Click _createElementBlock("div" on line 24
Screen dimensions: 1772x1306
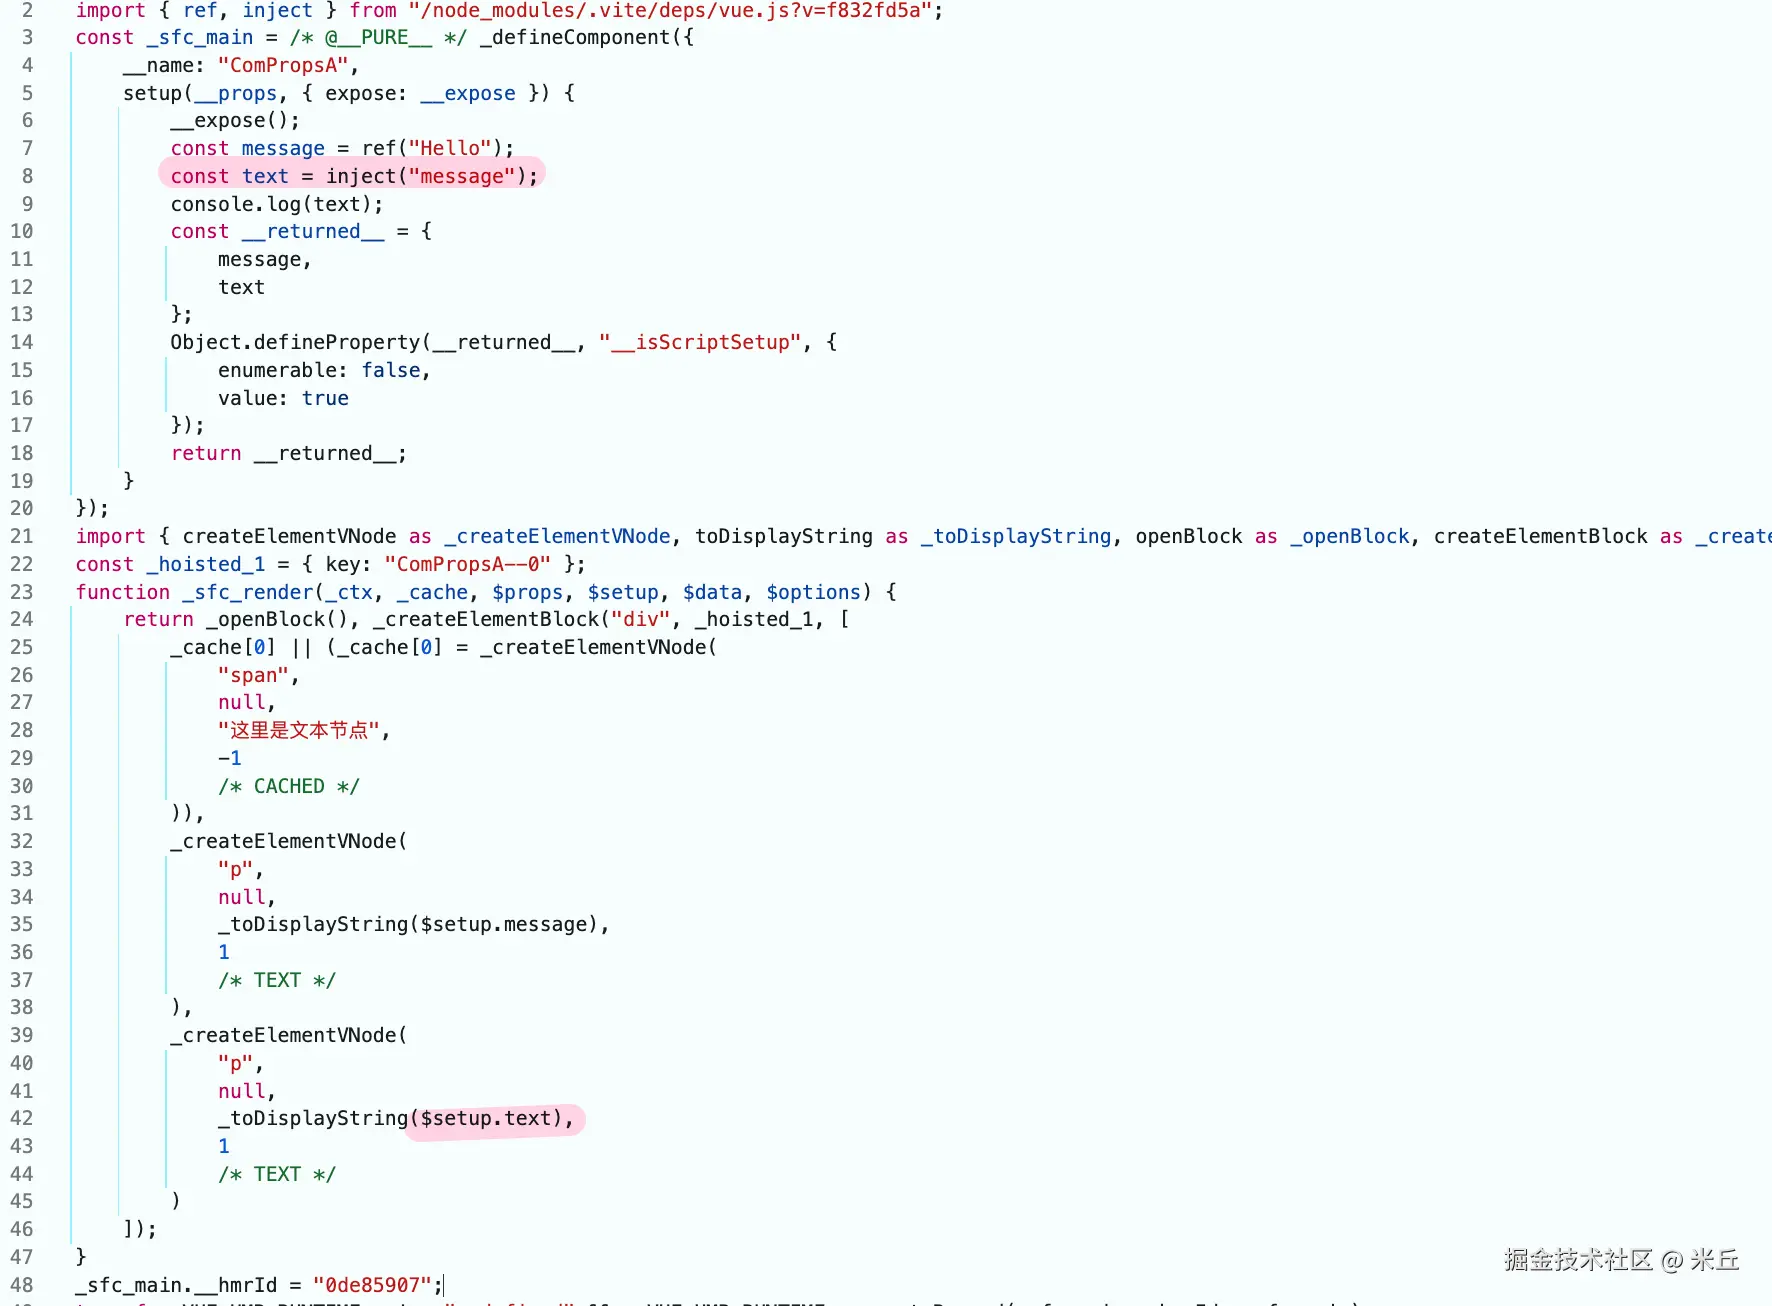[522, 619]
